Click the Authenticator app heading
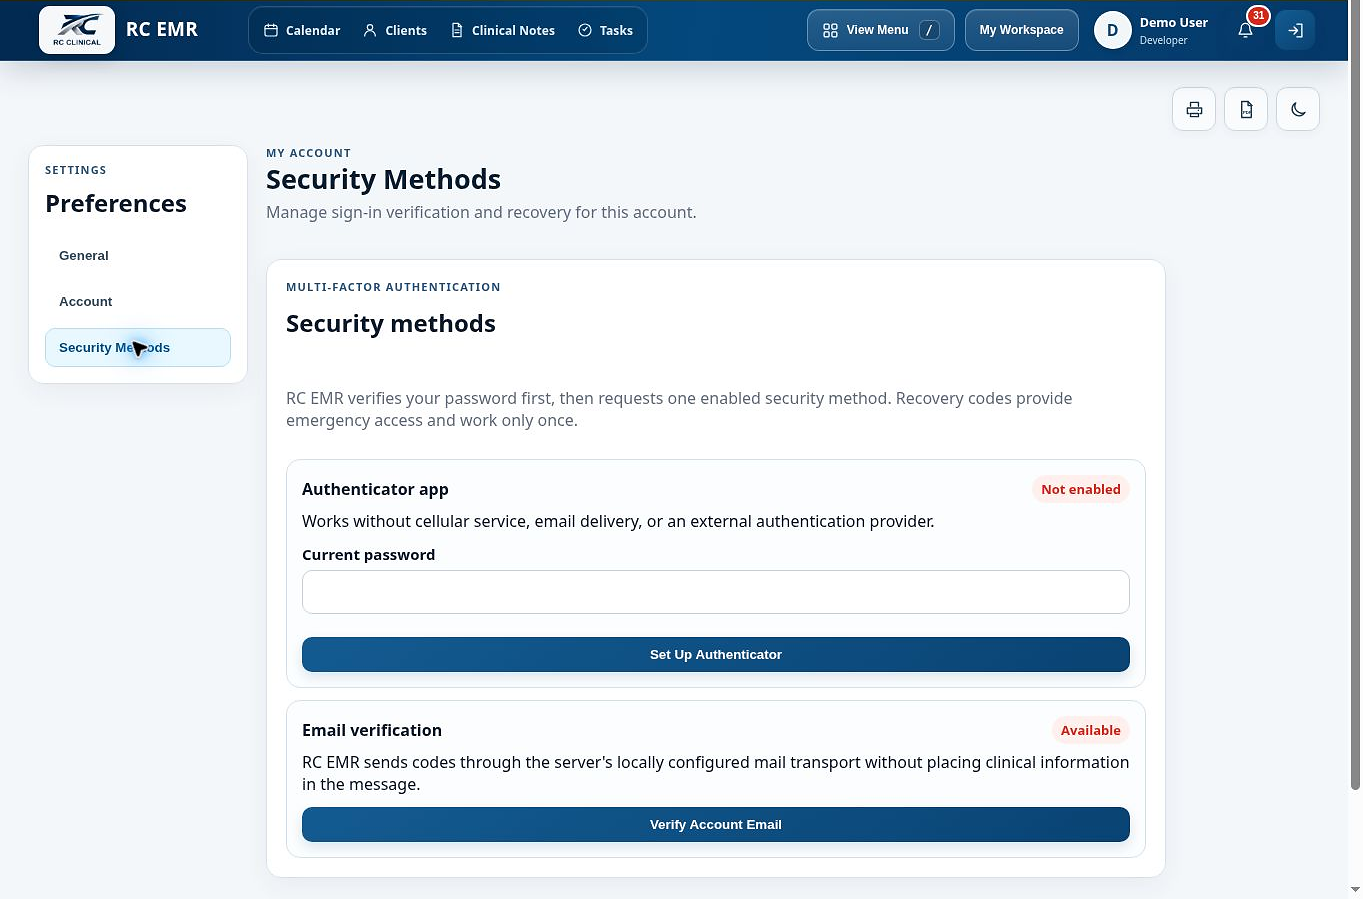The width and height of the screenshot is (1363, 899). (375, 490)
